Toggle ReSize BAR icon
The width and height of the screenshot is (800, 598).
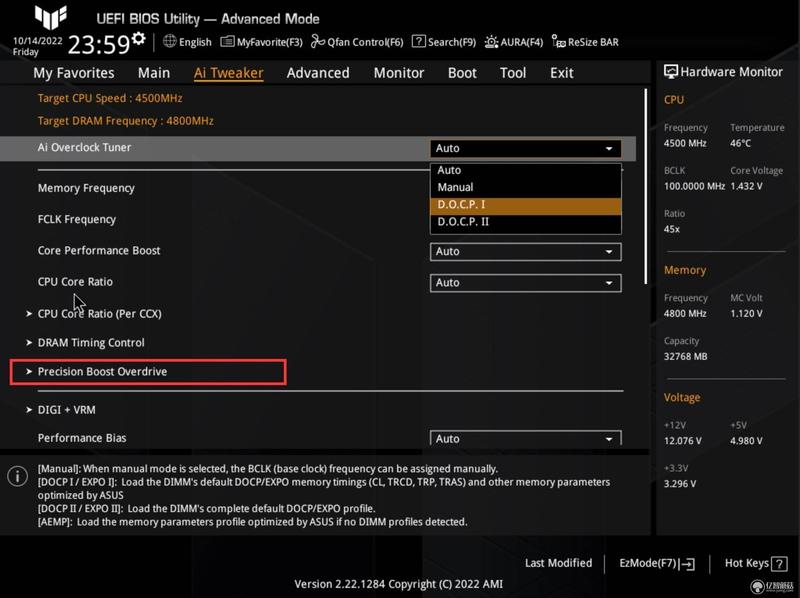[559, 42]
